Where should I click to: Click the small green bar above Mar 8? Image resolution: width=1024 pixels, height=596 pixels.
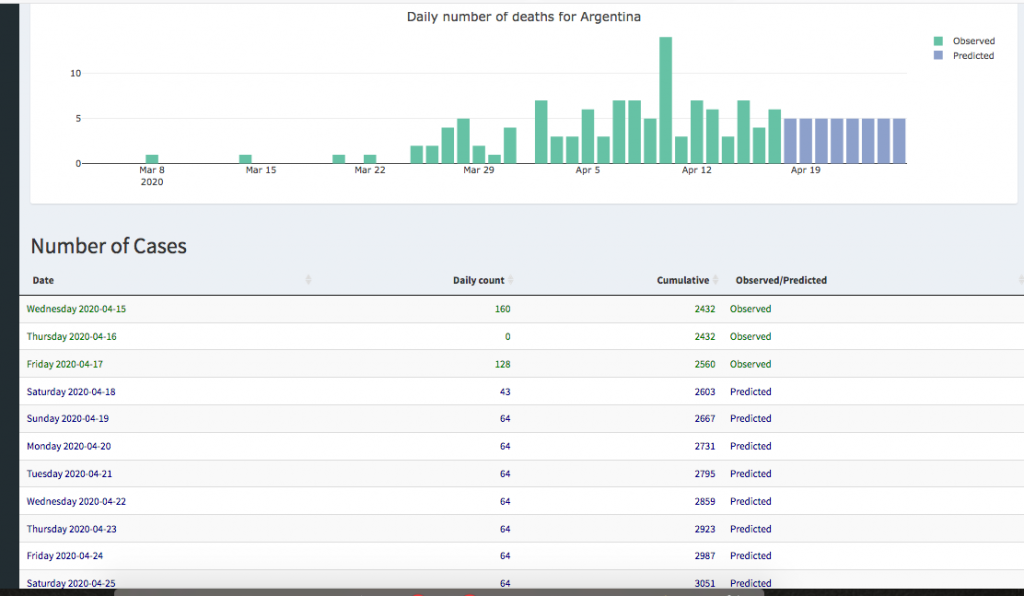click(152, 158)
